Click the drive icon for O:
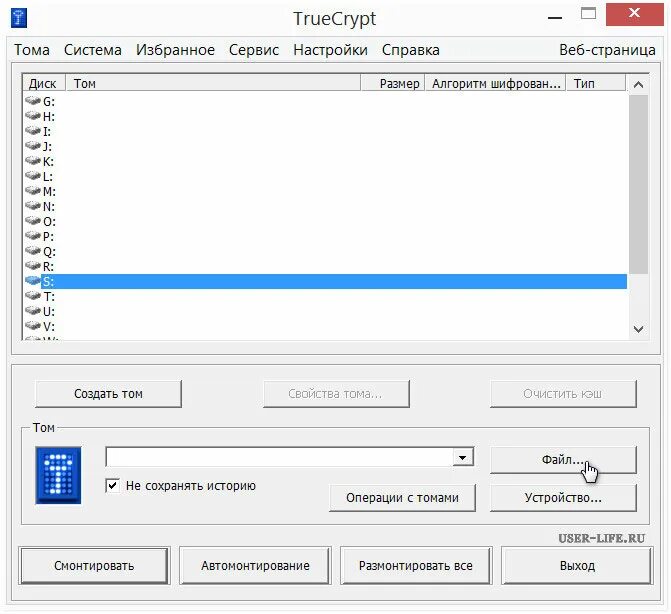671x614 pixels. [33, 221]
